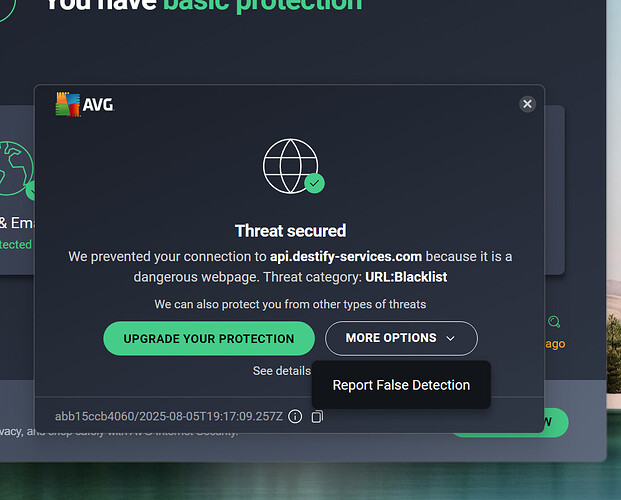Click the AVG logo in the dialog
The height and width of the screenshot is (500, 621).
pyautogui.click(x=84, y=103)
